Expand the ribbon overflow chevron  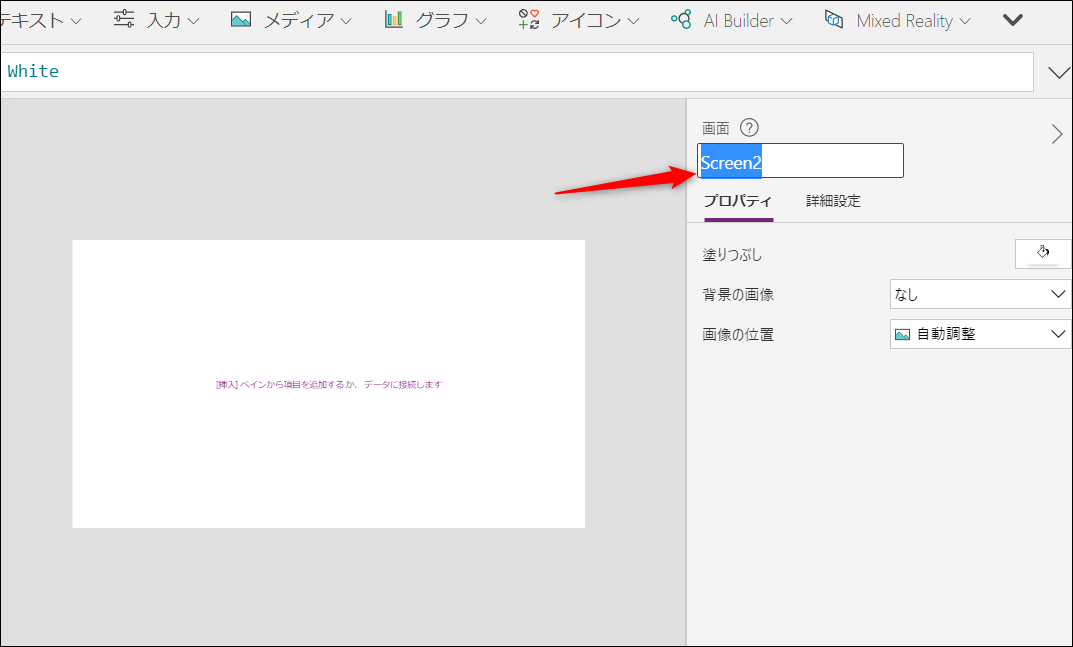coord(1013,21)
